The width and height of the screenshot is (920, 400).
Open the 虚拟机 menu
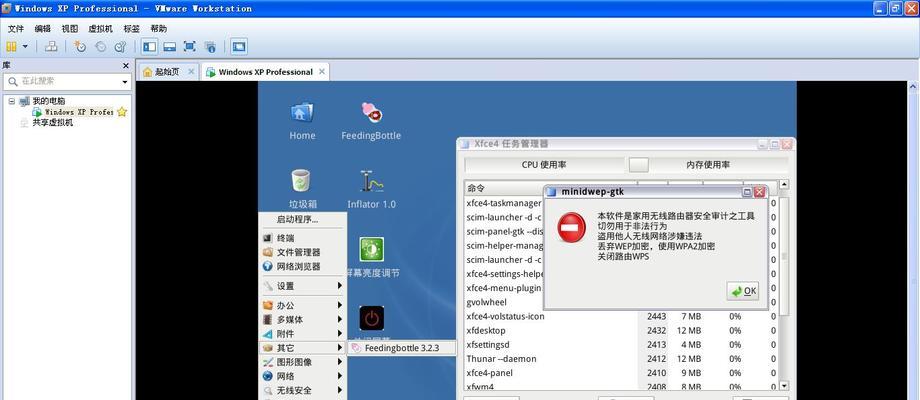[x=100, y=28]
